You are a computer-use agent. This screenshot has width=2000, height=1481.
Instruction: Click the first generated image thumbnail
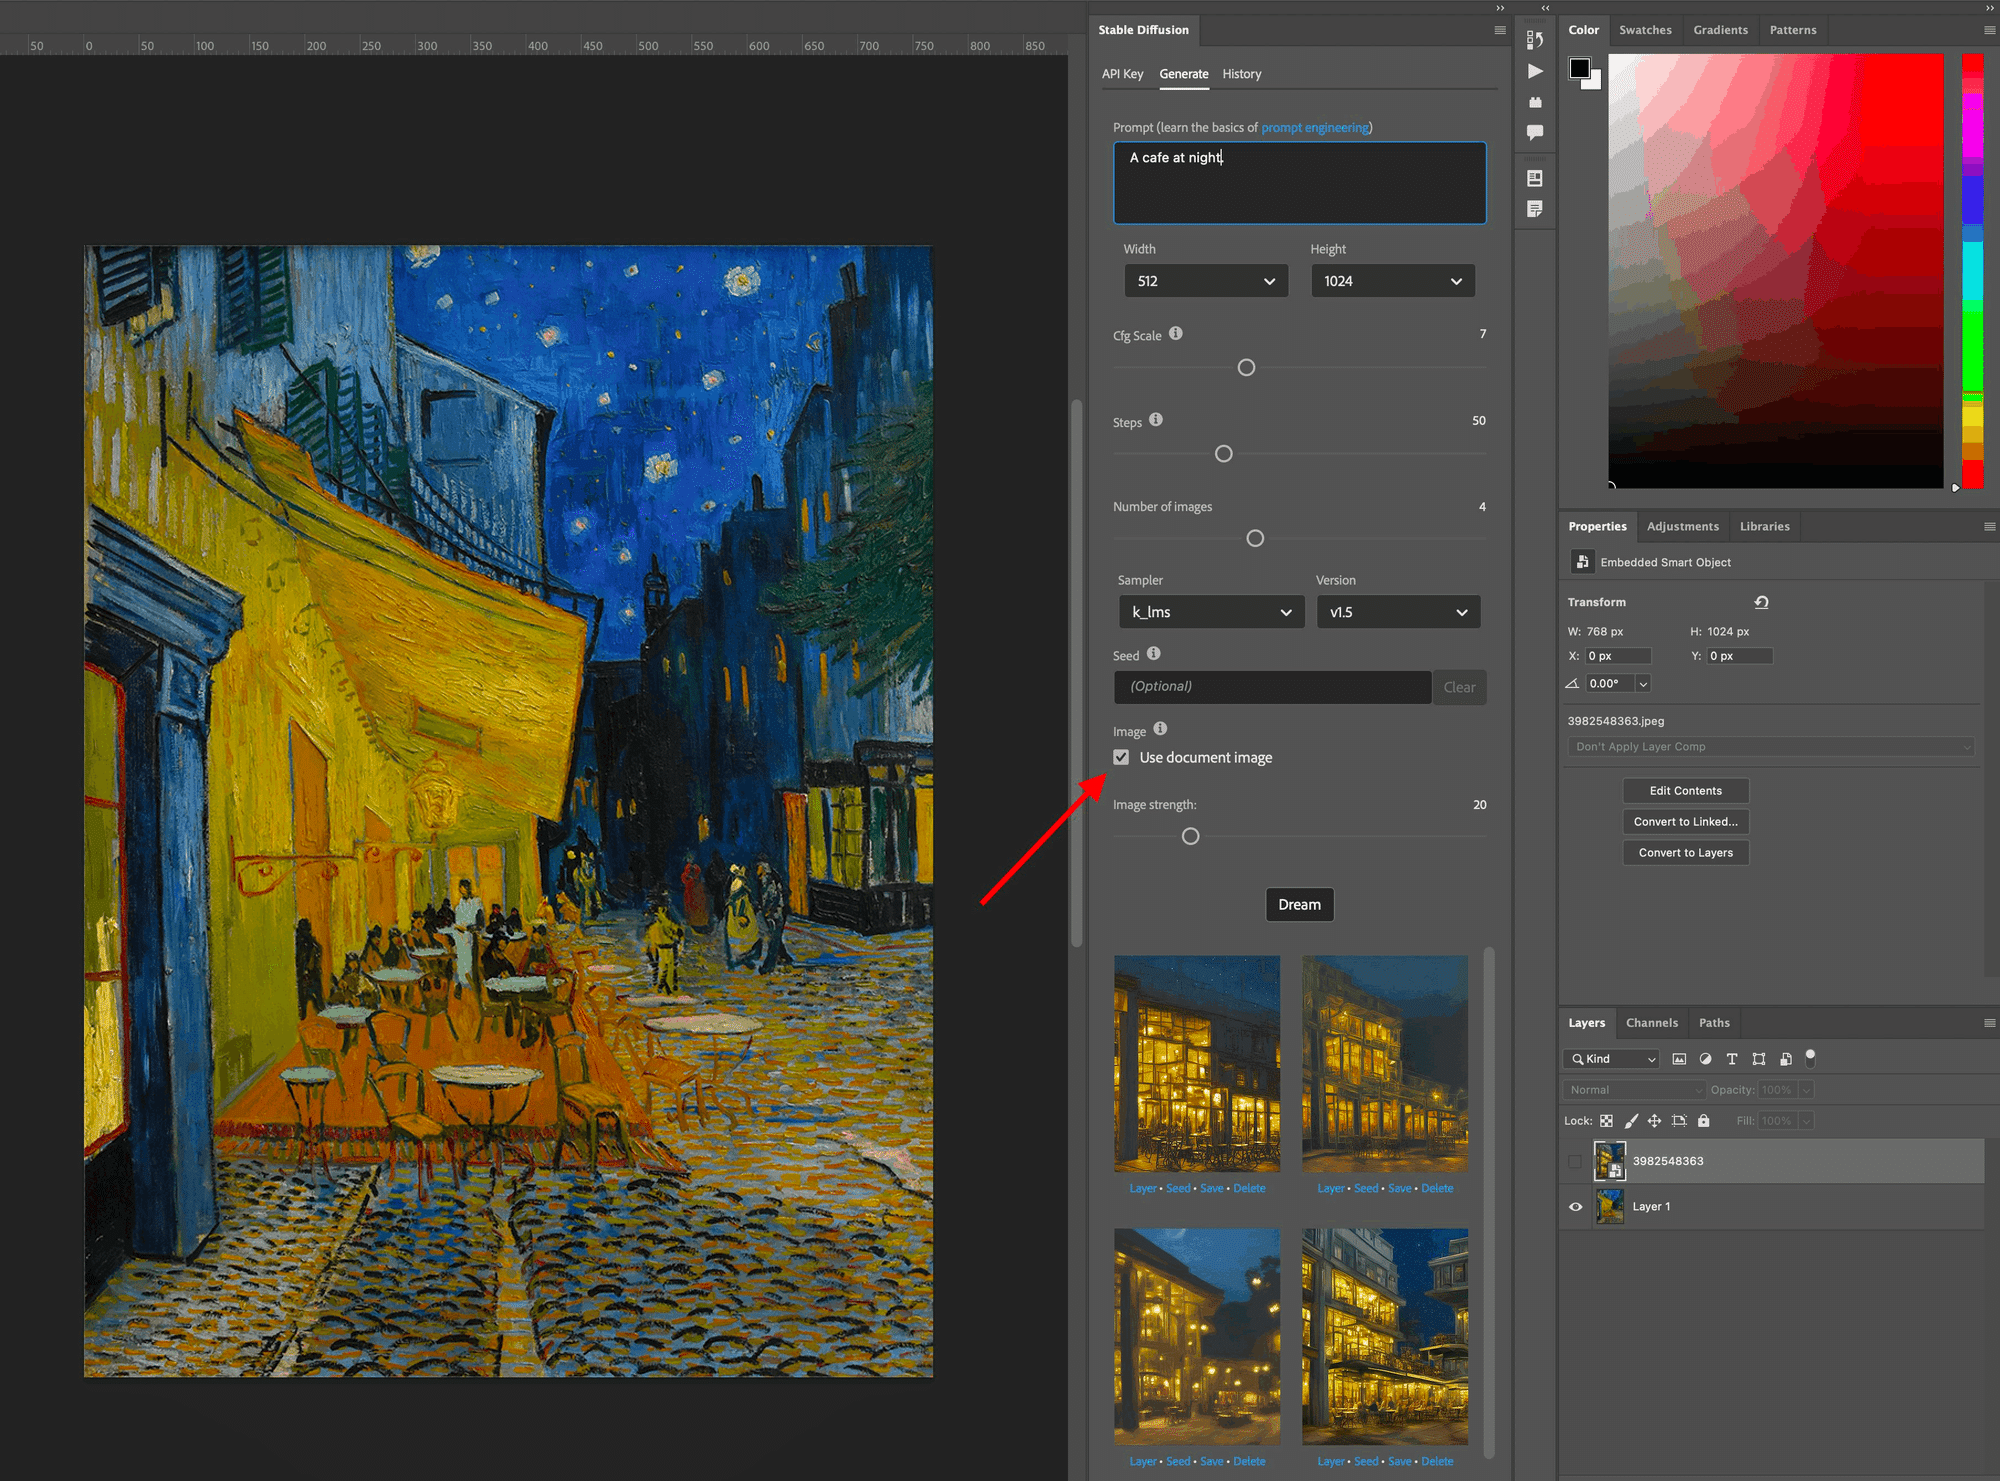1197,1064
